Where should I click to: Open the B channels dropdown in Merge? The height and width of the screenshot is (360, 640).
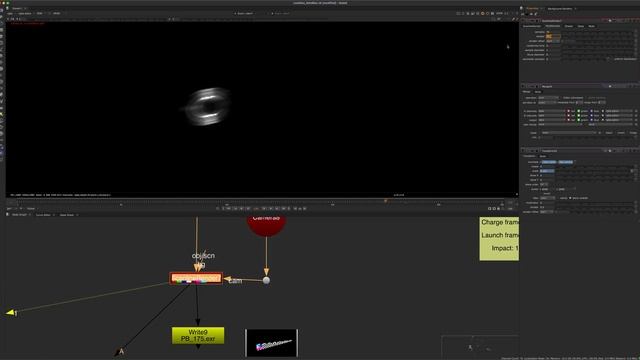click(x=551, y=116)
